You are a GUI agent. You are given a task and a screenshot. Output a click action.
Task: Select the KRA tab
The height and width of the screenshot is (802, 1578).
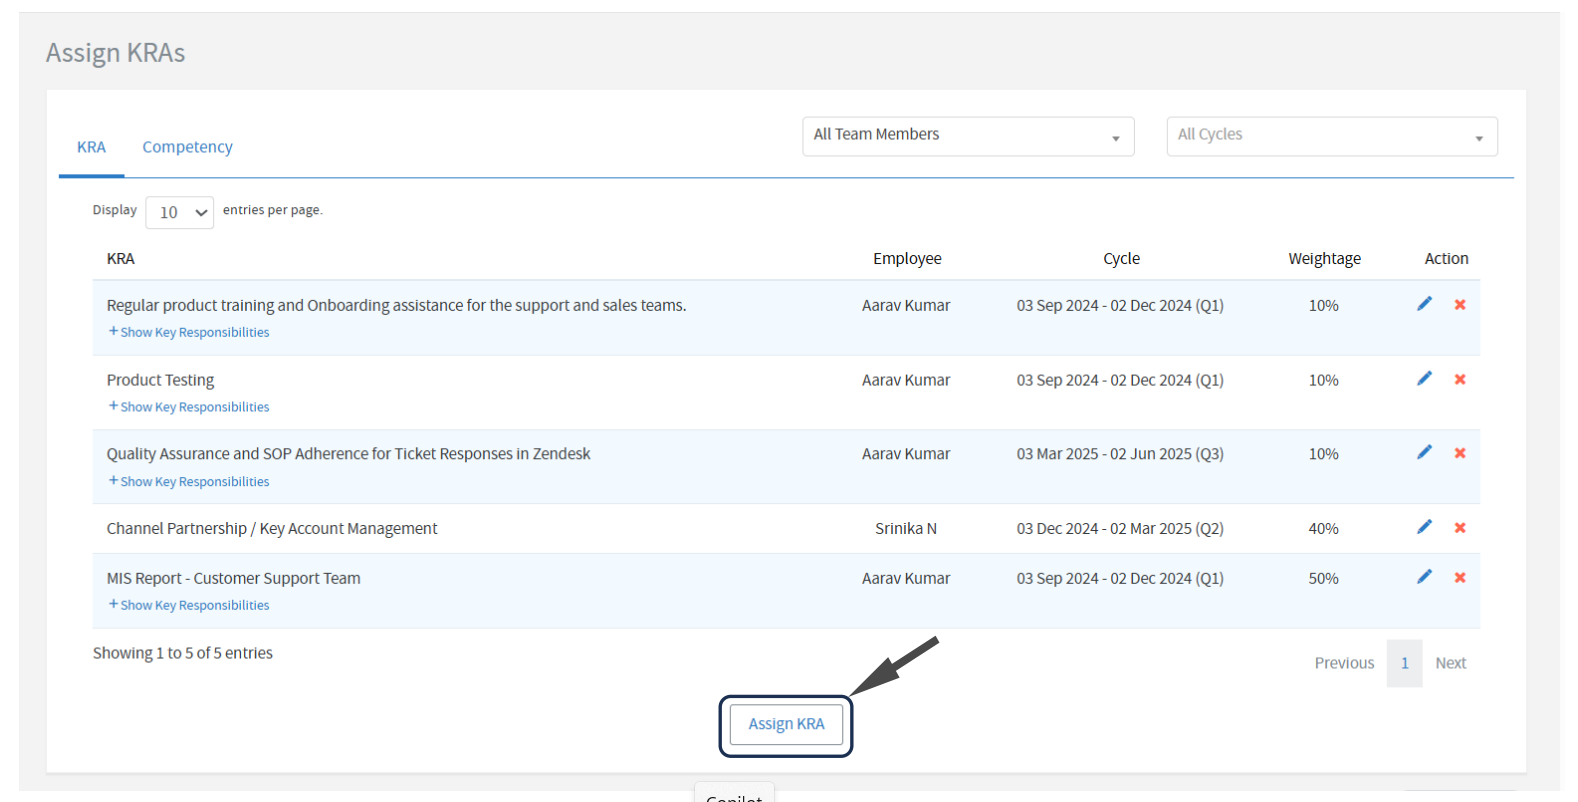91,147
